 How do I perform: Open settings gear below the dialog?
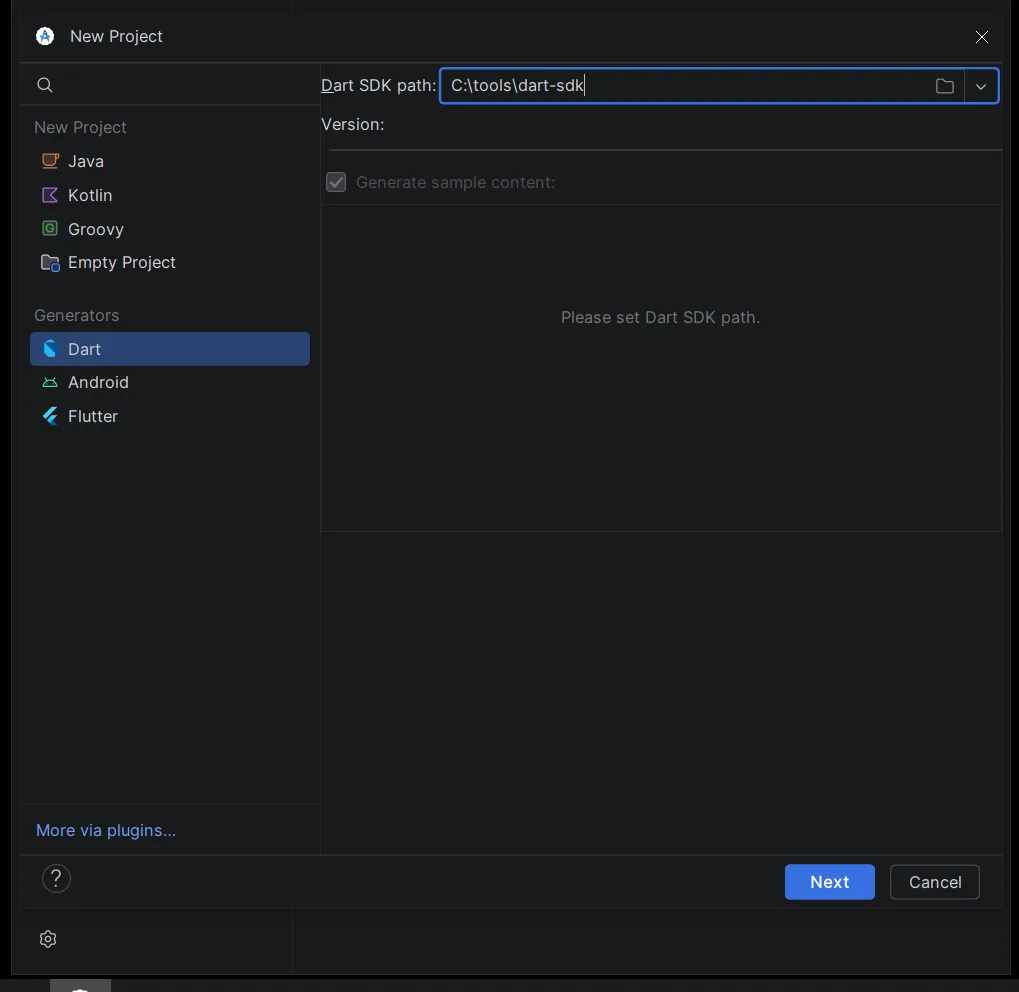click(48, 939)
